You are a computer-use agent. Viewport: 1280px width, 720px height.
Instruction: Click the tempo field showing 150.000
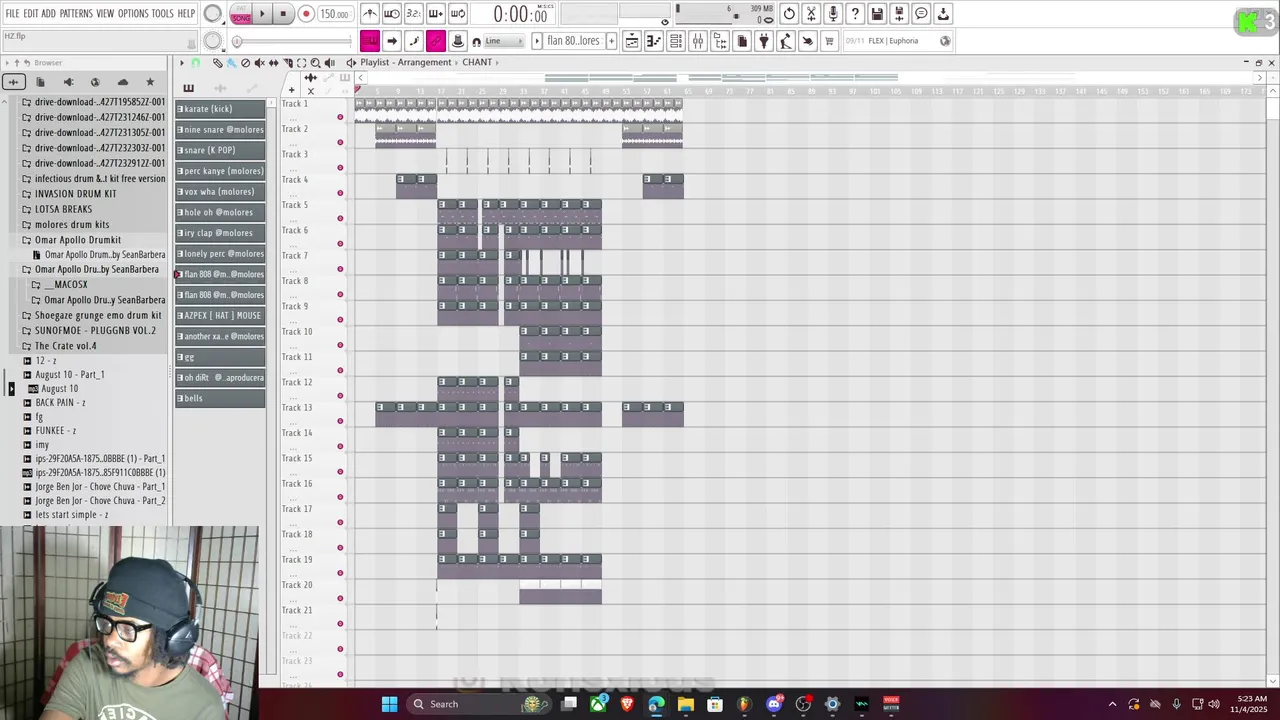[x=335, y=14]
